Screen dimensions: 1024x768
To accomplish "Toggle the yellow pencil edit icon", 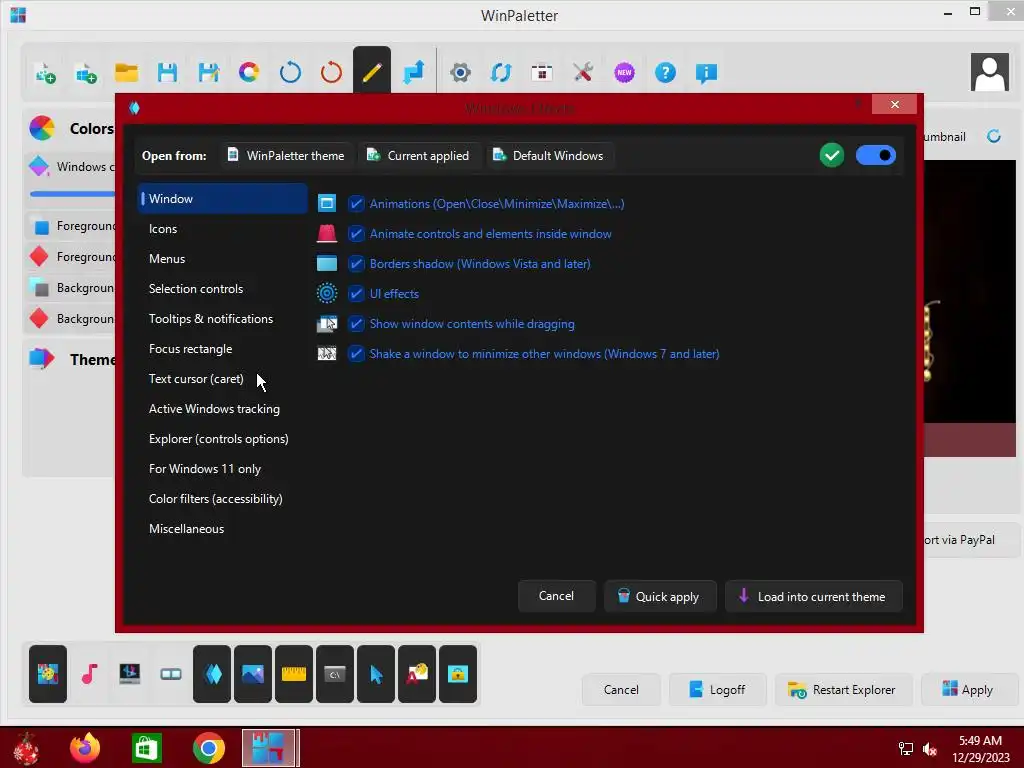I will click(x=372, y=71).
